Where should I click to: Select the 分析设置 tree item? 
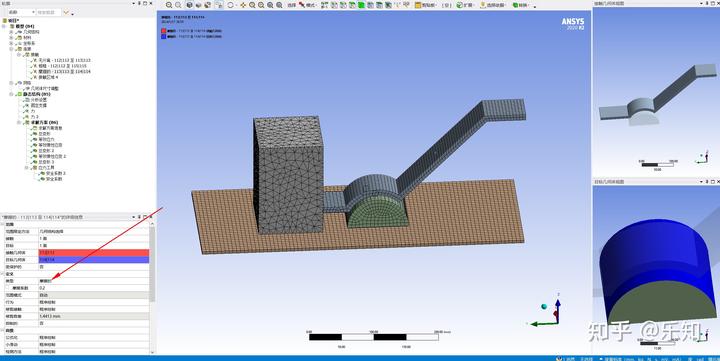tap(39, 100)
